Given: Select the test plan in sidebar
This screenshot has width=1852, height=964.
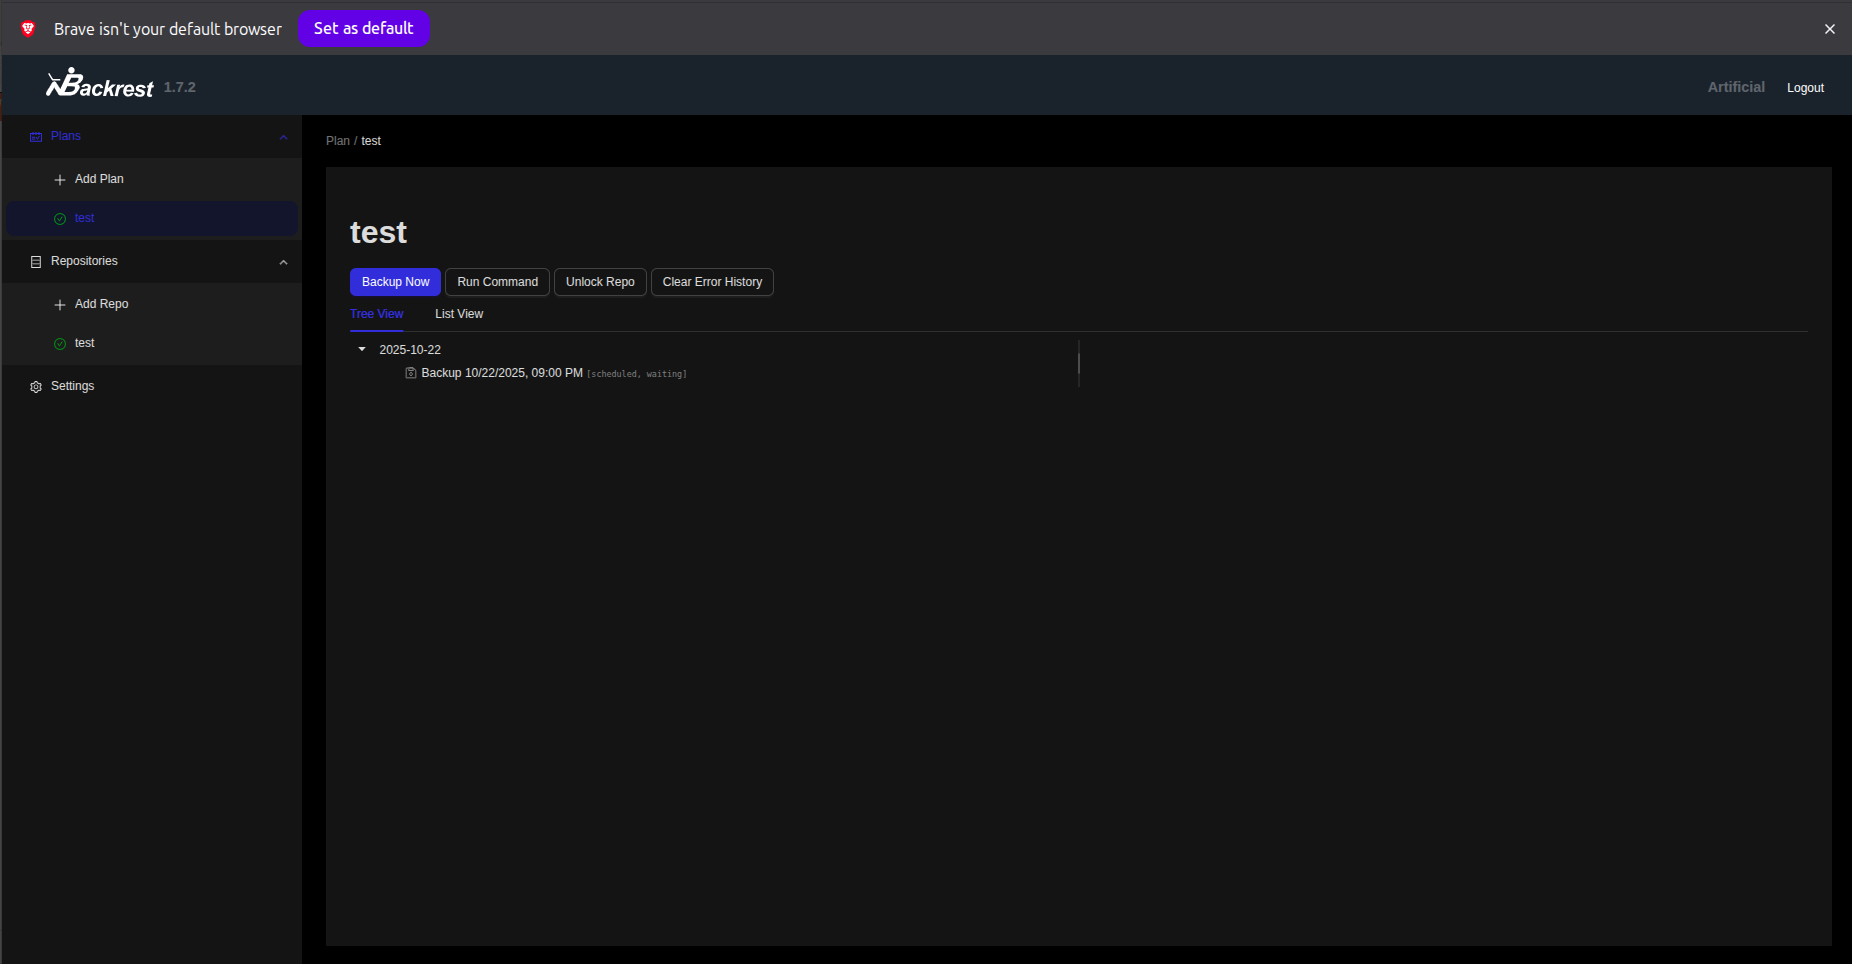Looking at the screenshot, I should point(152,218).
